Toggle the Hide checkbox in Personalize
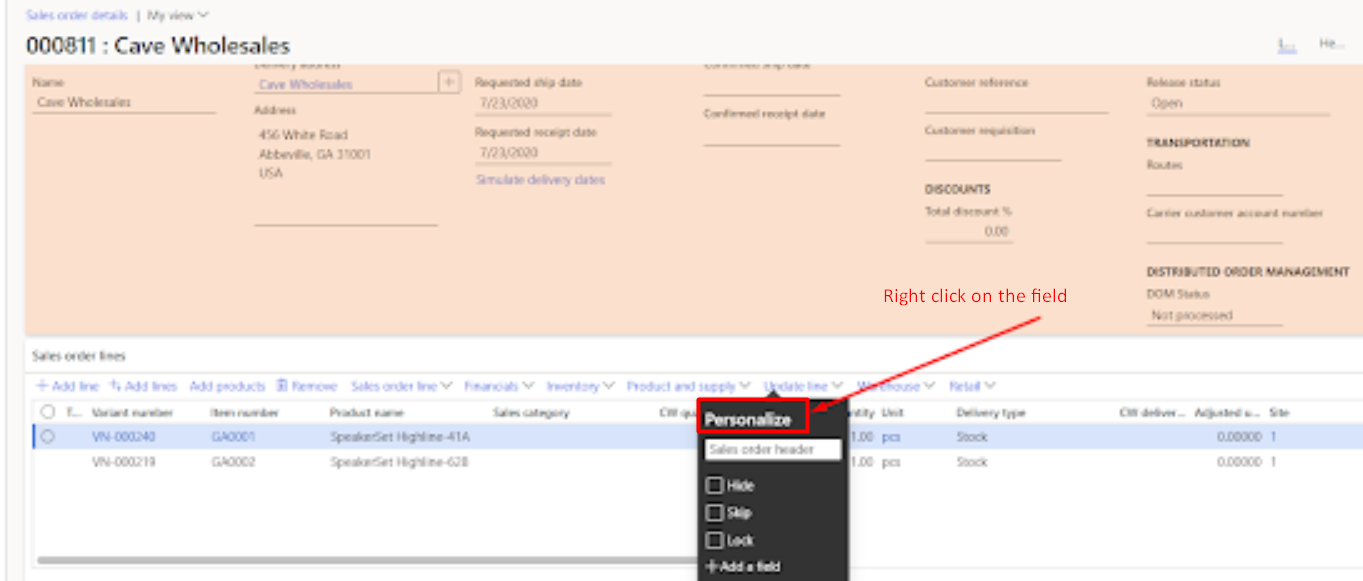This screenshot has width=1363, height=581. click(x=713, y=485)
